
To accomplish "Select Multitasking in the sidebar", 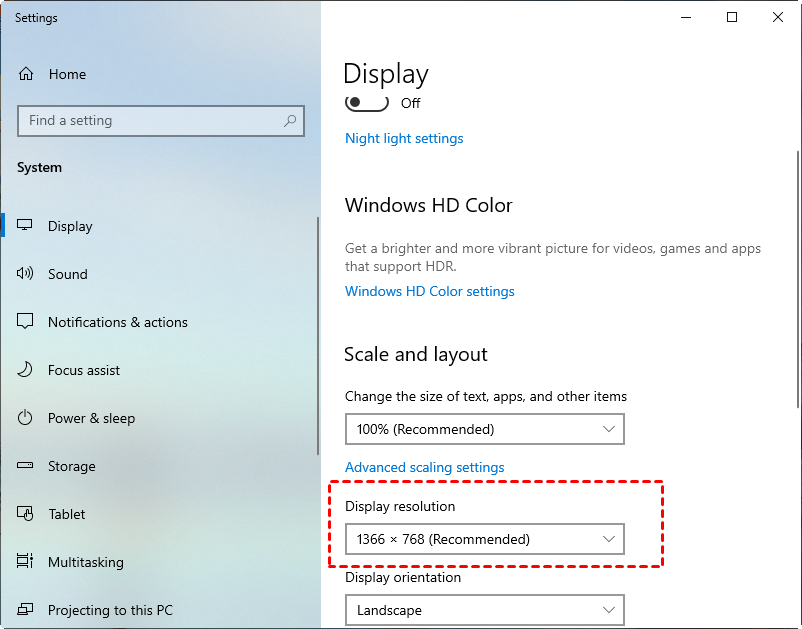I will click(x=159, y=562).
